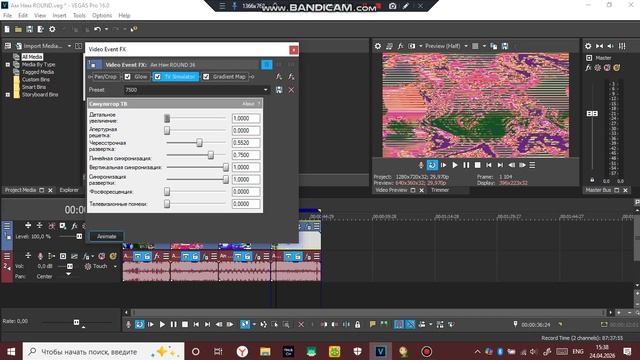Open a project with the folder icon
The height and width of the screenshot is (360, 640).
18,29
